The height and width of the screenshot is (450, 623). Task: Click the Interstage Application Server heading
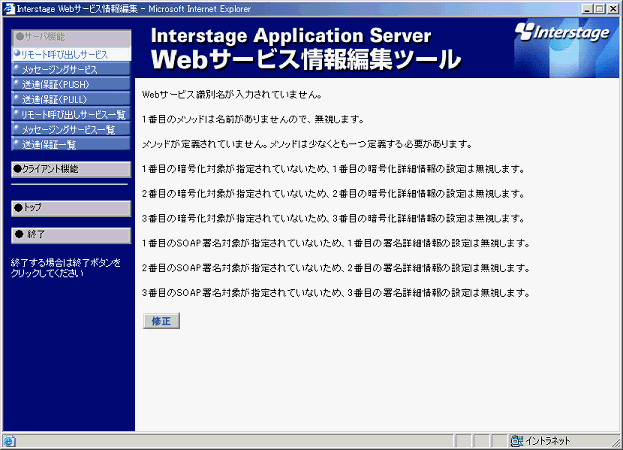point(291,36)
